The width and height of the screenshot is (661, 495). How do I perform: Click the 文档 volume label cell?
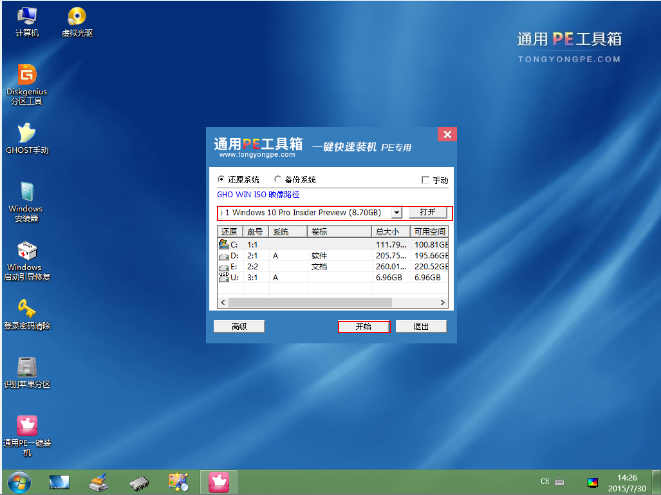click(x=319, y=266)
